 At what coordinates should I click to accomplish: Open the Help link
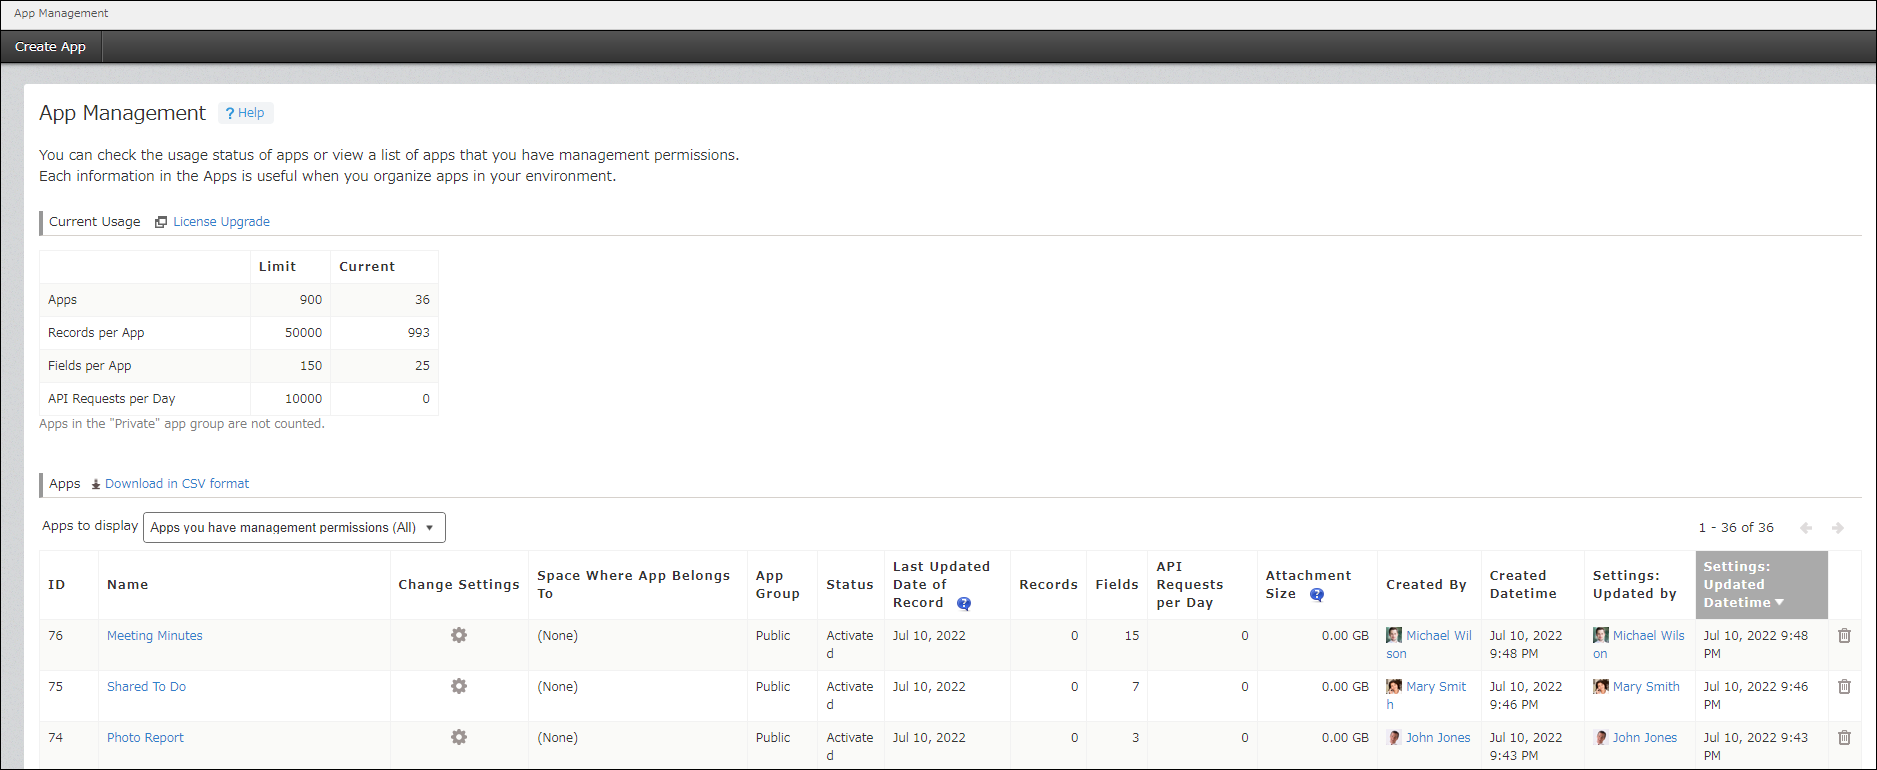[245, 113]
